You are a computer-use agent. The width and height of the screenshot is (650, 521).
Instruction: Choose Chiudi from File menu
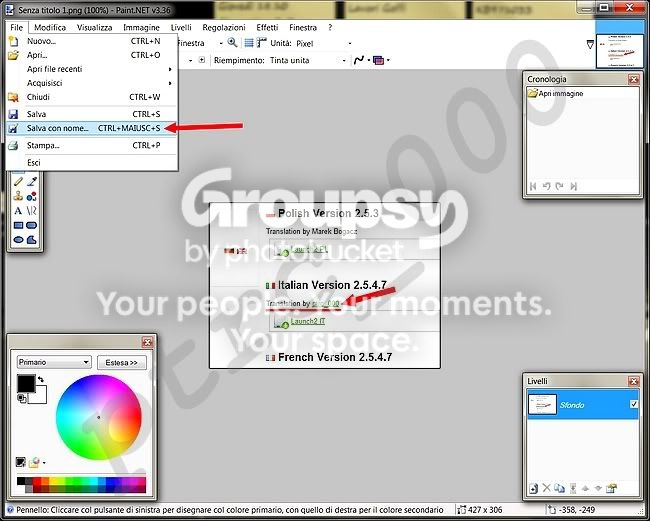coord(92,97)
